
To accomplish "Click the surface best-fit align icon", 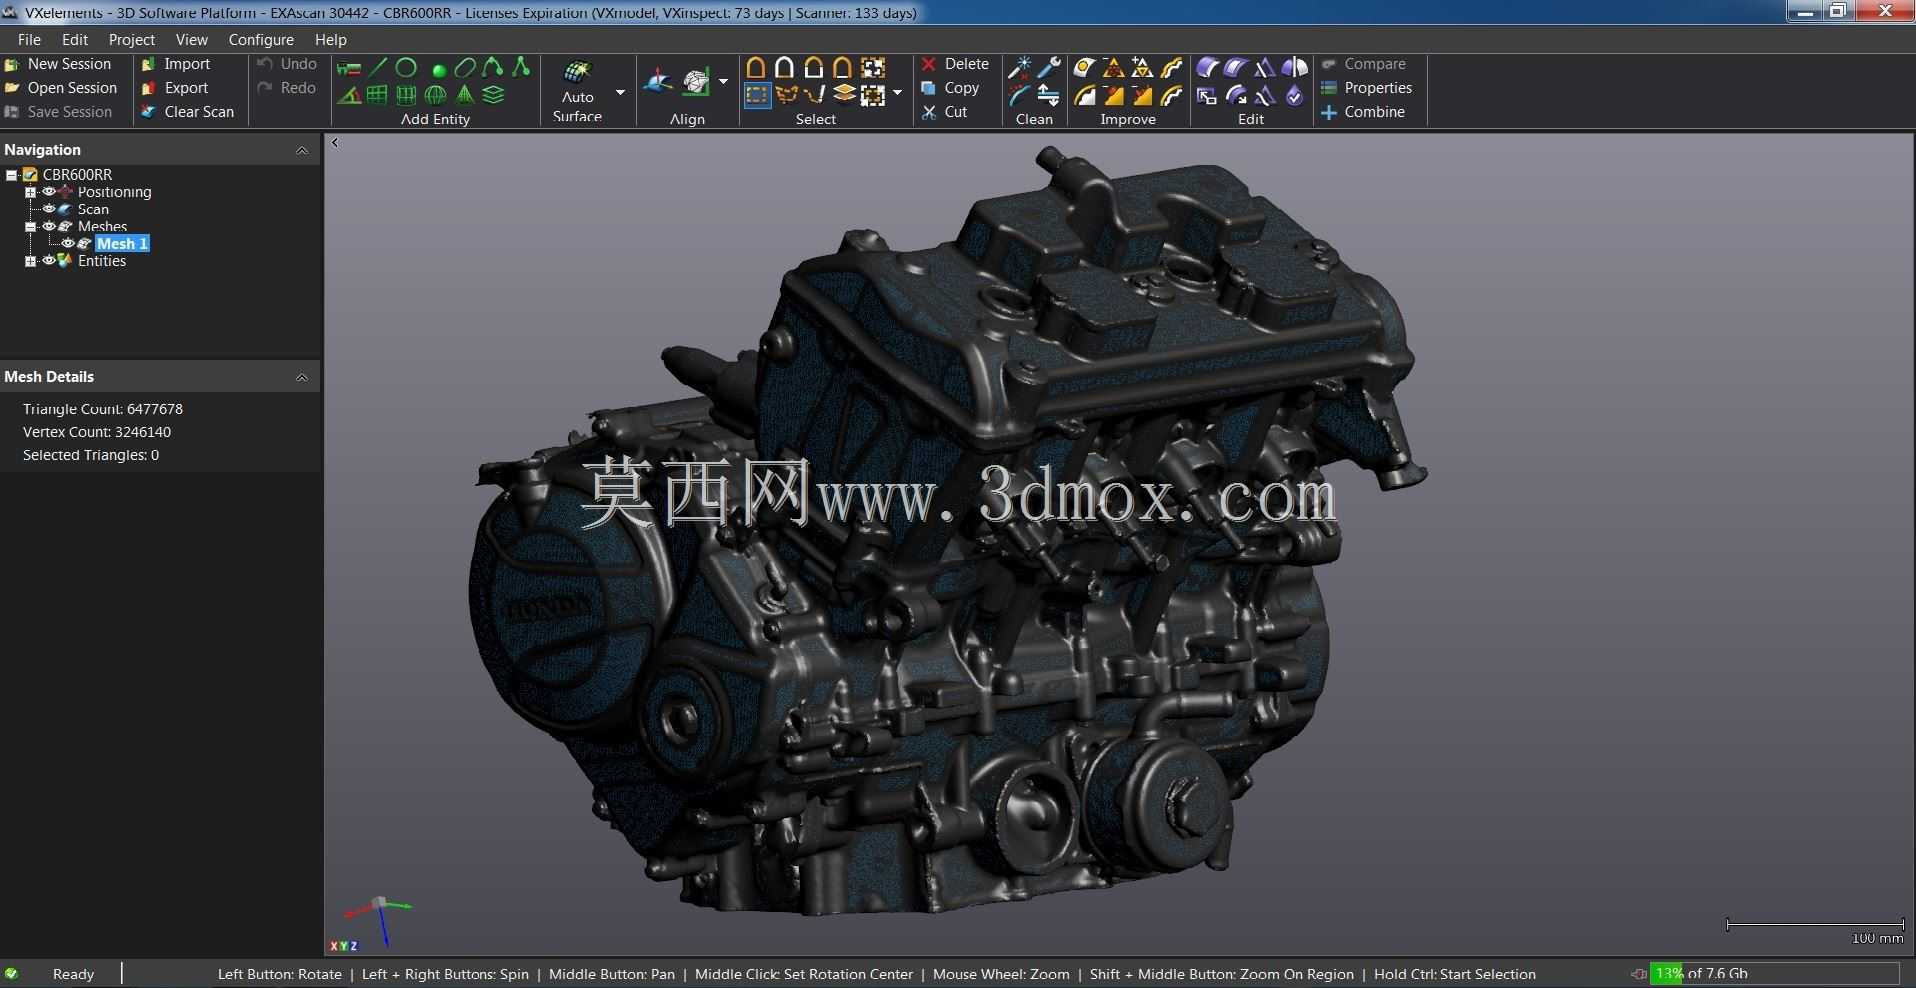I will tap(657, 82).
